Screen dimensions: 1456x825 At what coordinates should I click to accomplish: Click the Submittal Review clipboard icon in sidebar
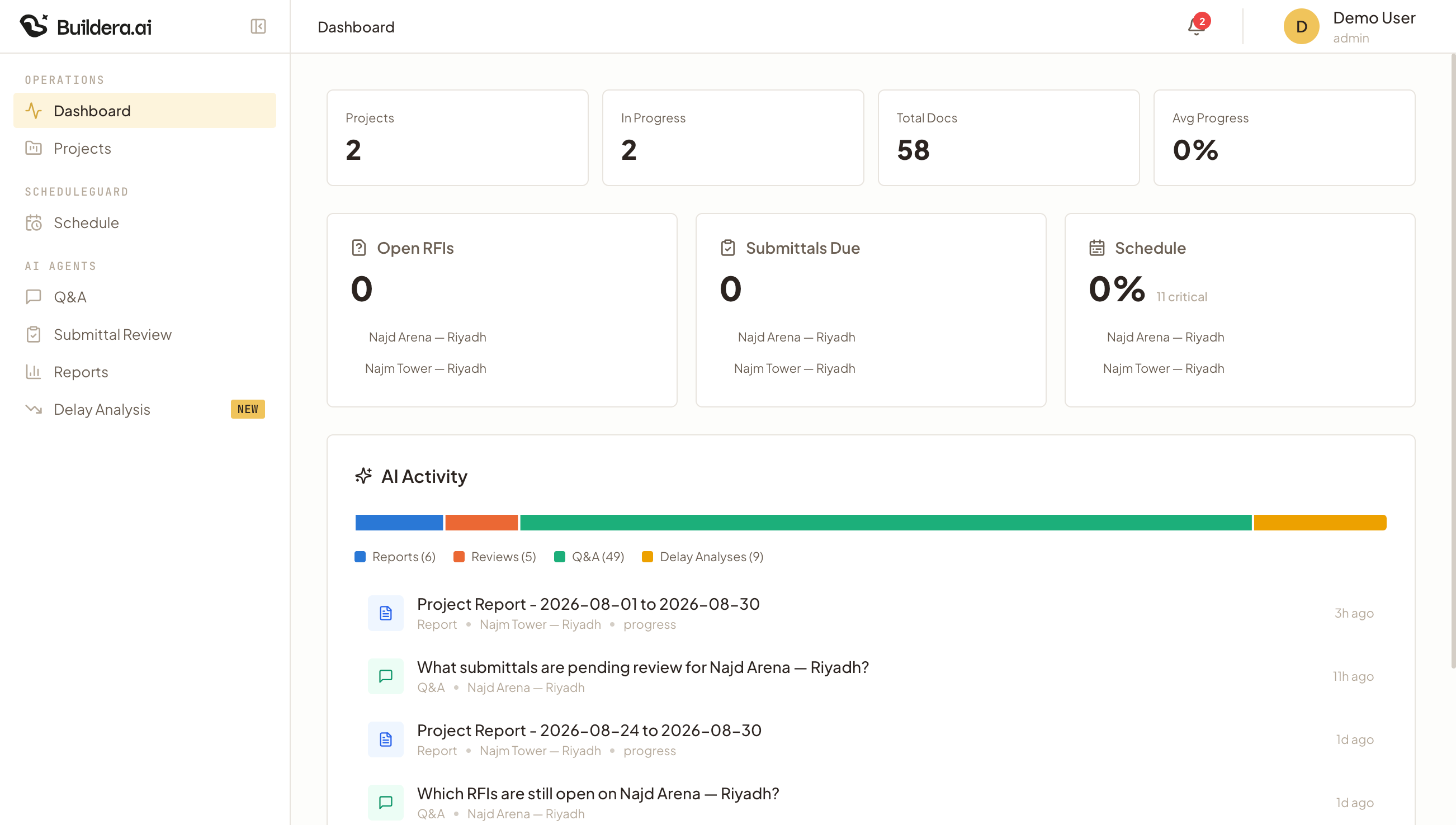[33, 335]
